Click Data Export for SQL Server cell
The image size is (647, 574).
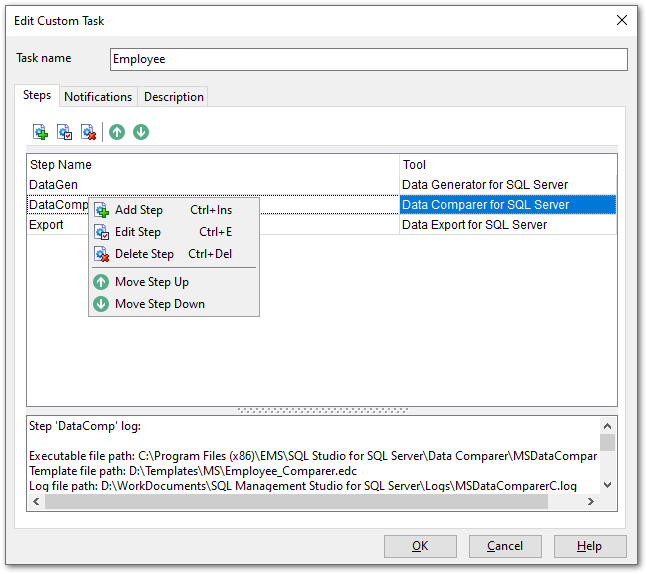tap(508, 225)
